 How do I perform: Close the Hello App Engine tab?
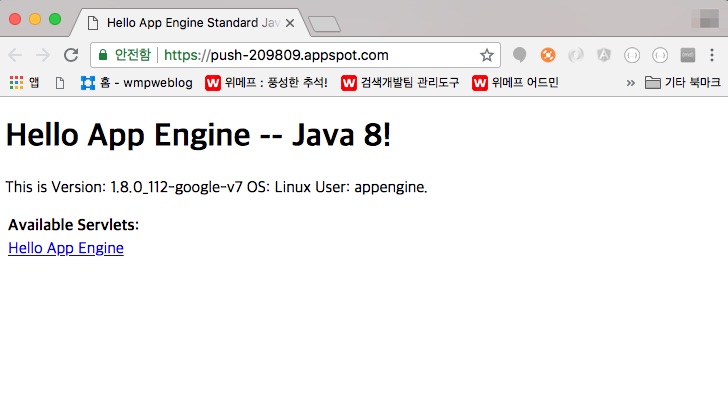(x=290, y=22)
